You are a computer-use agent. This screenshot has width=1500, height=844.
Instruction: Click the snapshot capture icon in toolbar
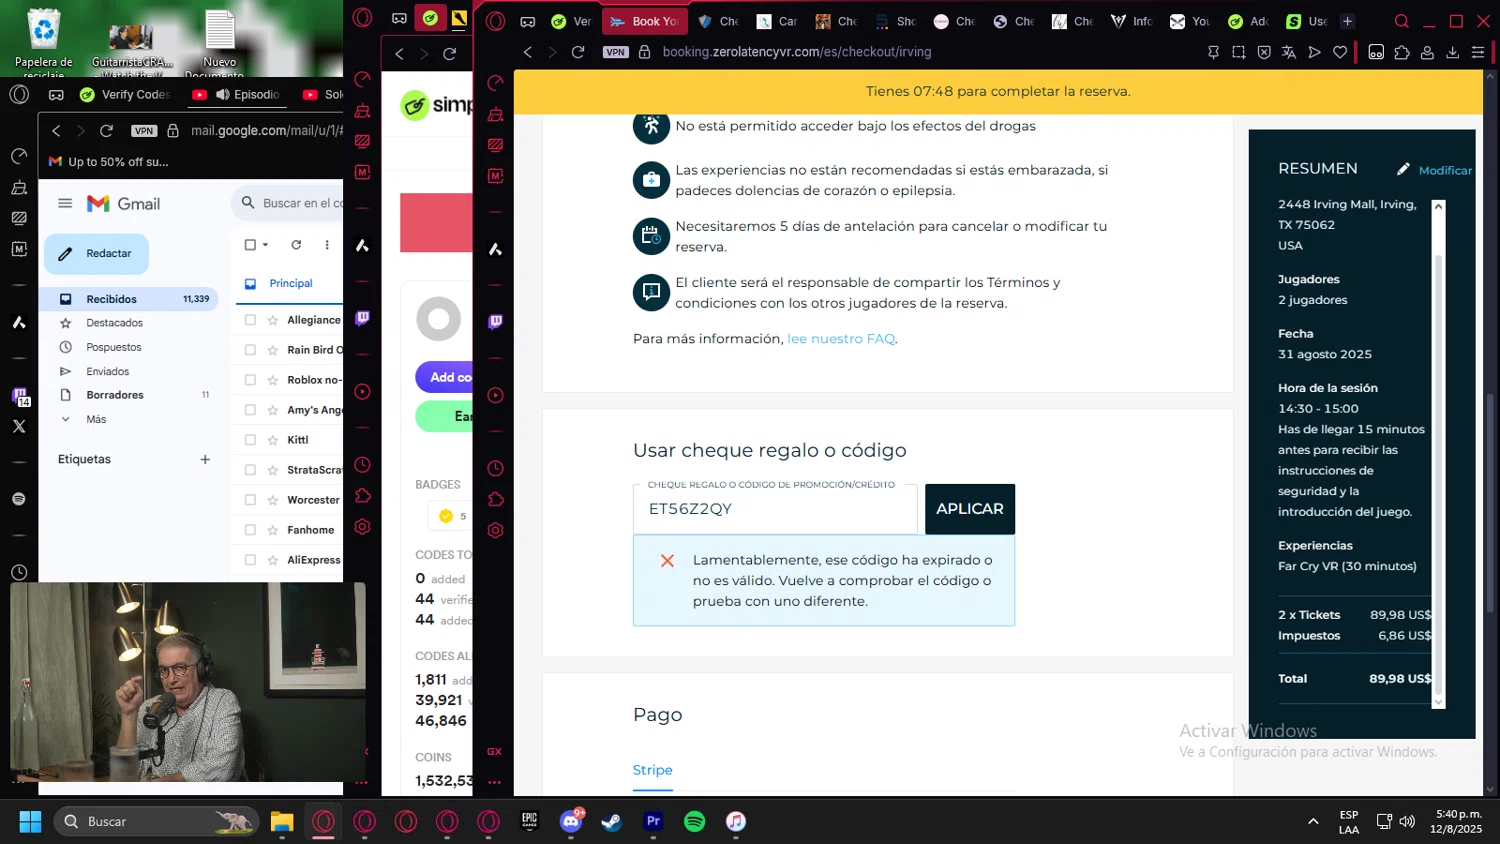click(1238, 52)
